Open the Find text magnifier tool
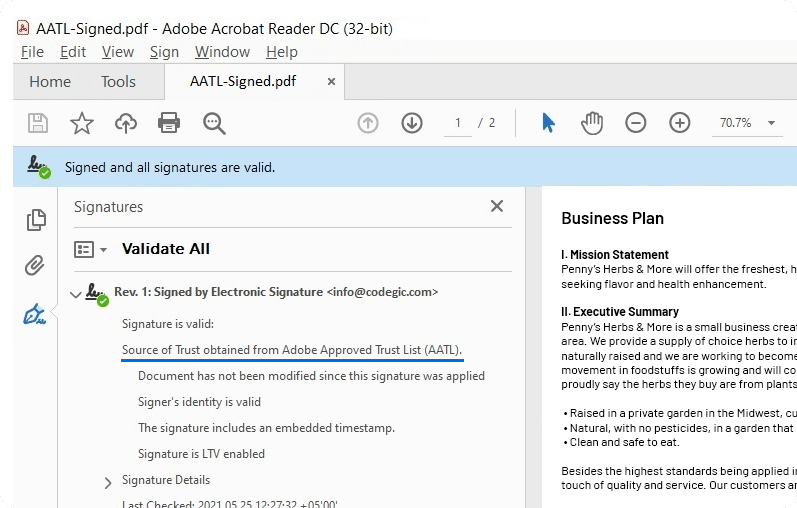 click(x=214, y=123)
